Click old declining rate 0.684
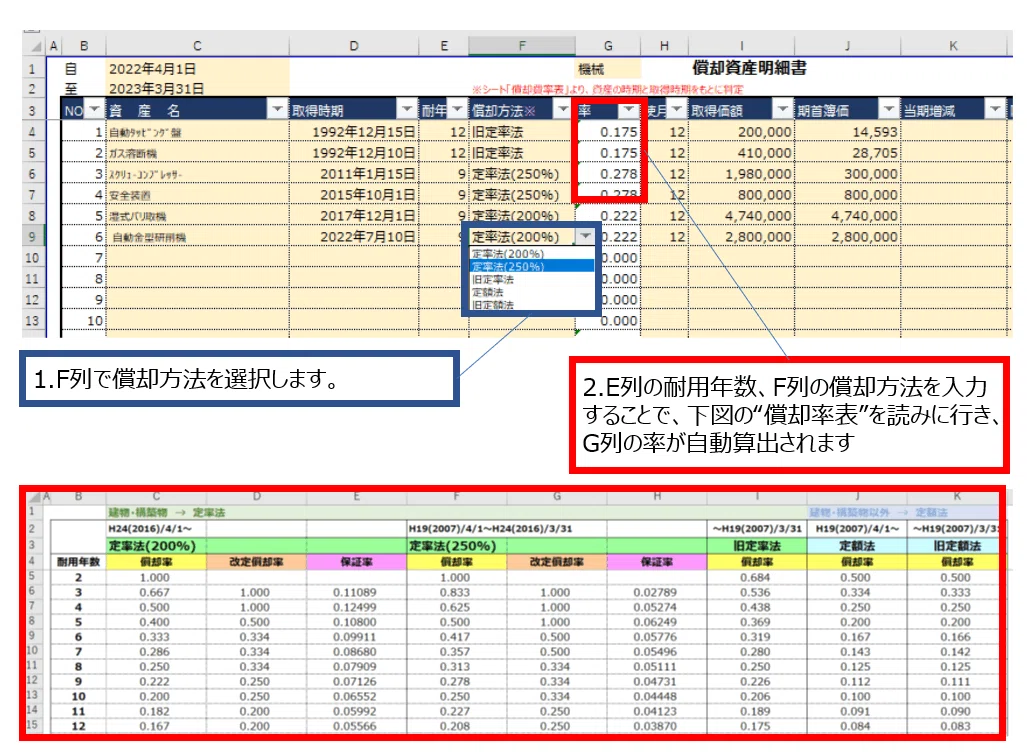 click(x=755, y=578)
